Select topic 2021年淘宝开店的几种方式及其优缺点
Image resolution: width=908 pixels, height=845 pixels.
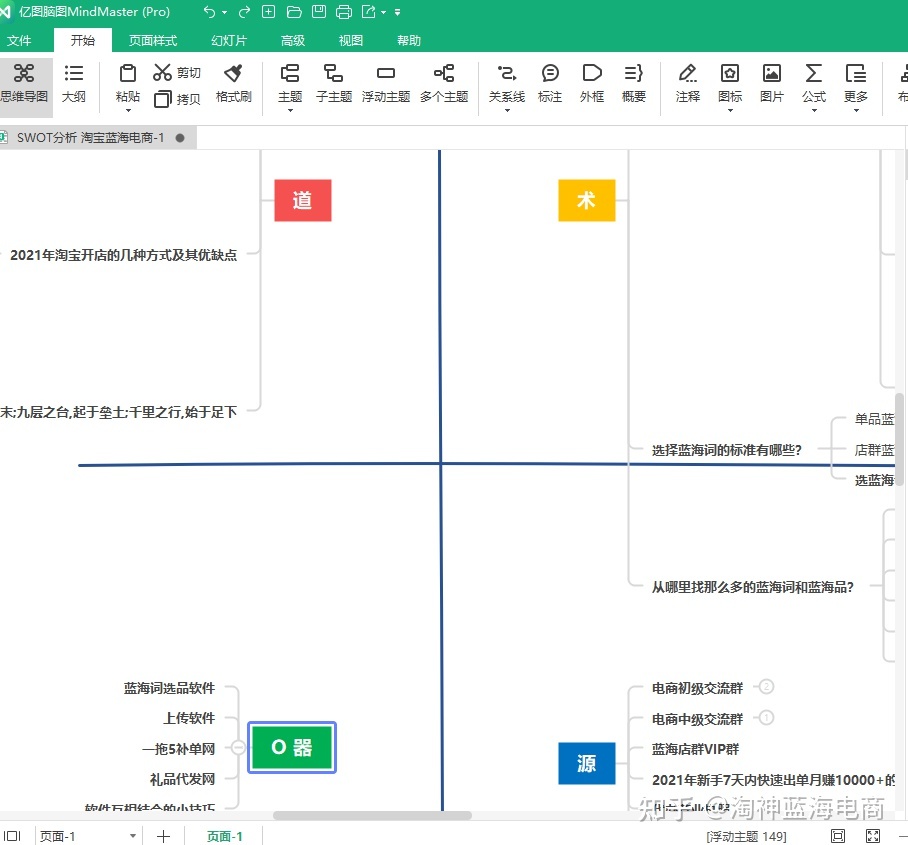point(123,255)
